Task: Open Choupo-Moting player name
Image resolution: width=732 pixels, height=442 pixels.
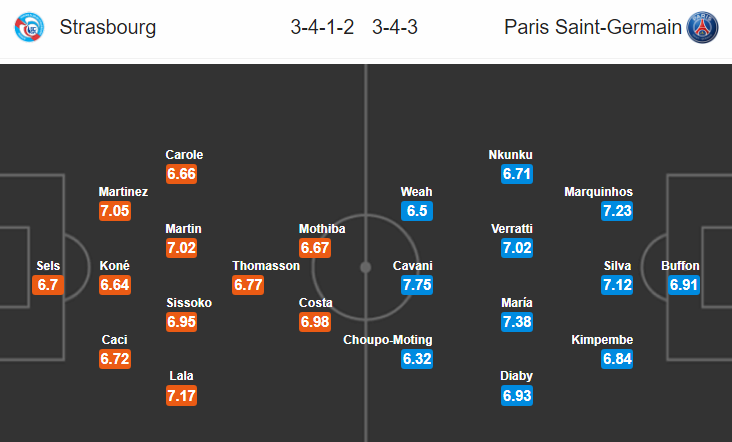Action: point(388,340)
